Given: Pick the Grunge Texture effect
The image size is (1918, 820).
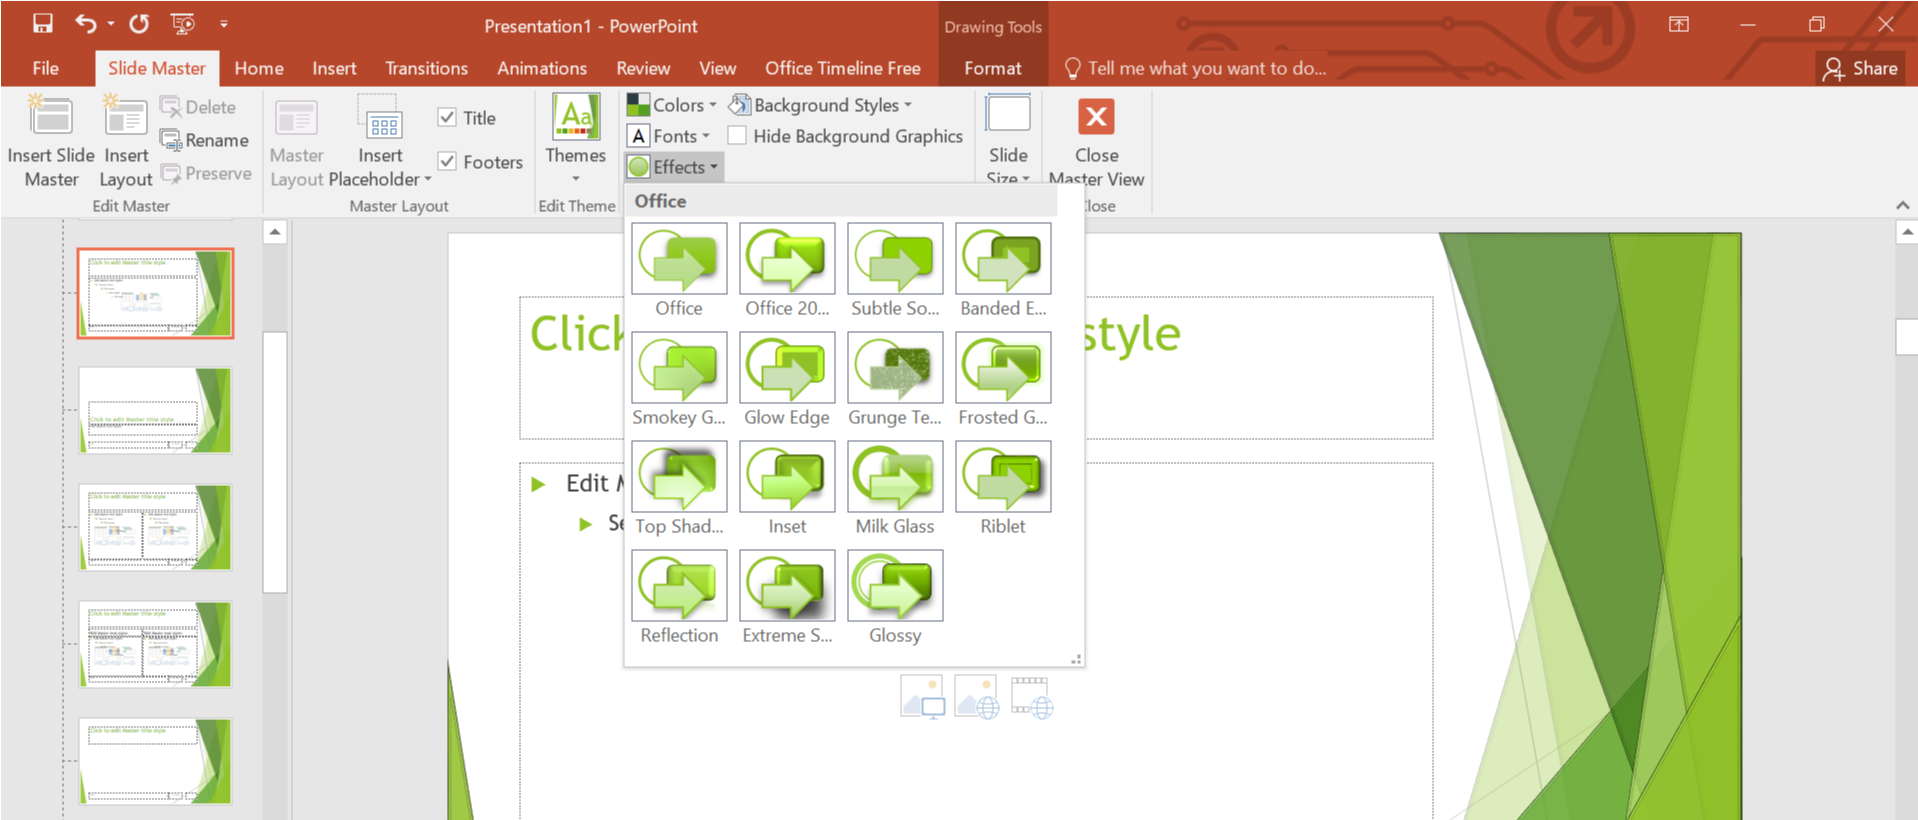Looking at the screenshot, I should (895, 380).
